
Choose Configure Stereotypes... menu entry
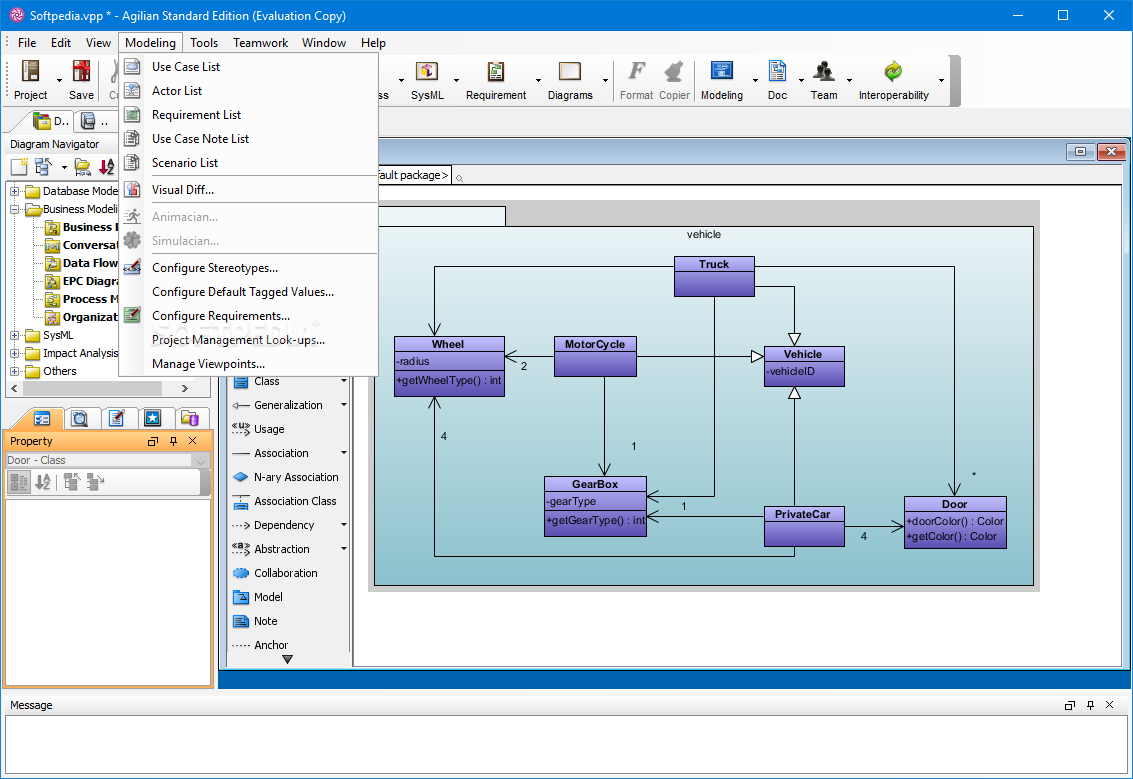coord(249,267)
